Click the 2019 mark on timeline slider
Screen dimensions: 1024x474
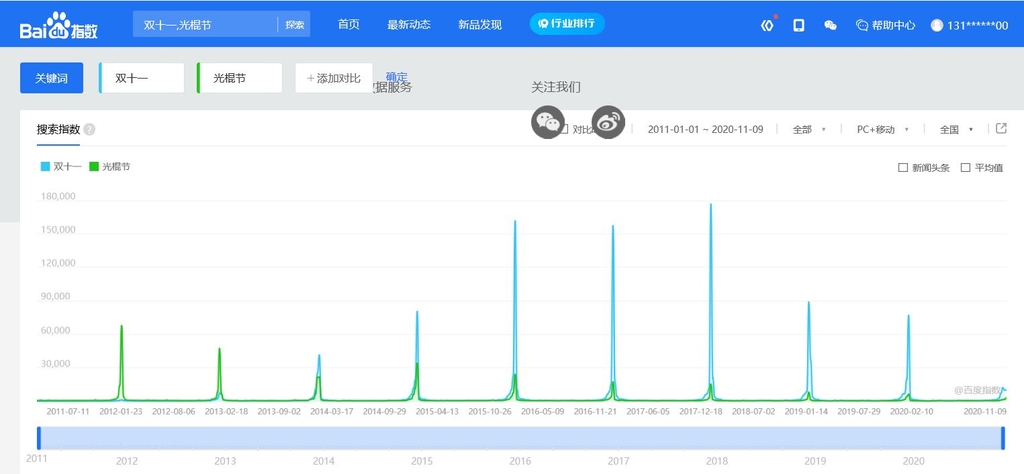point(815,461)
